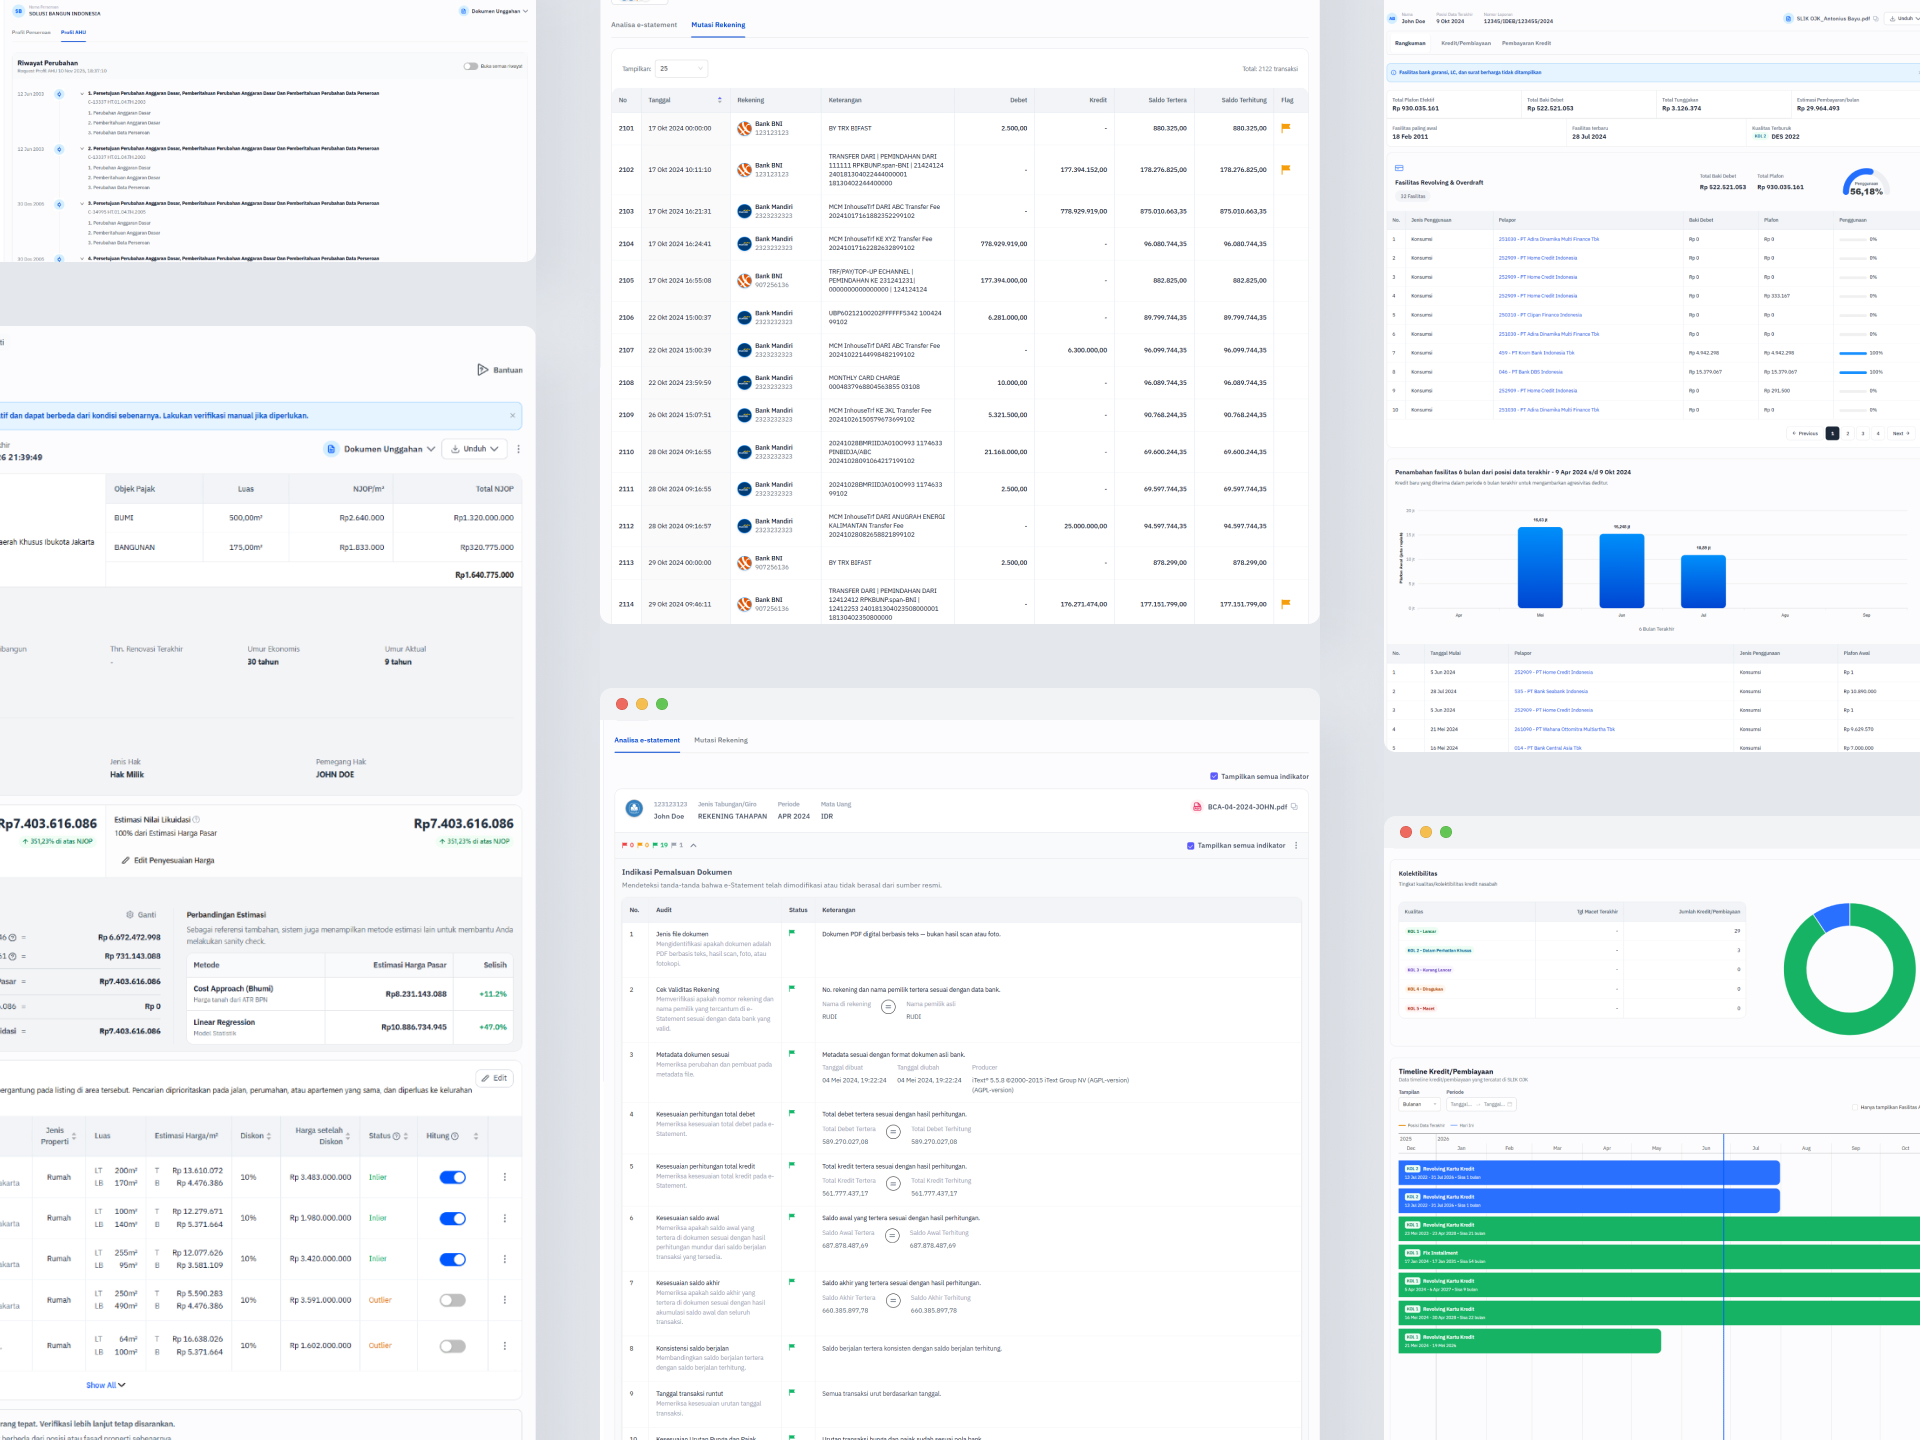Open the 459 - PT Krom Bank Indonesia link

pos(1536,353)
